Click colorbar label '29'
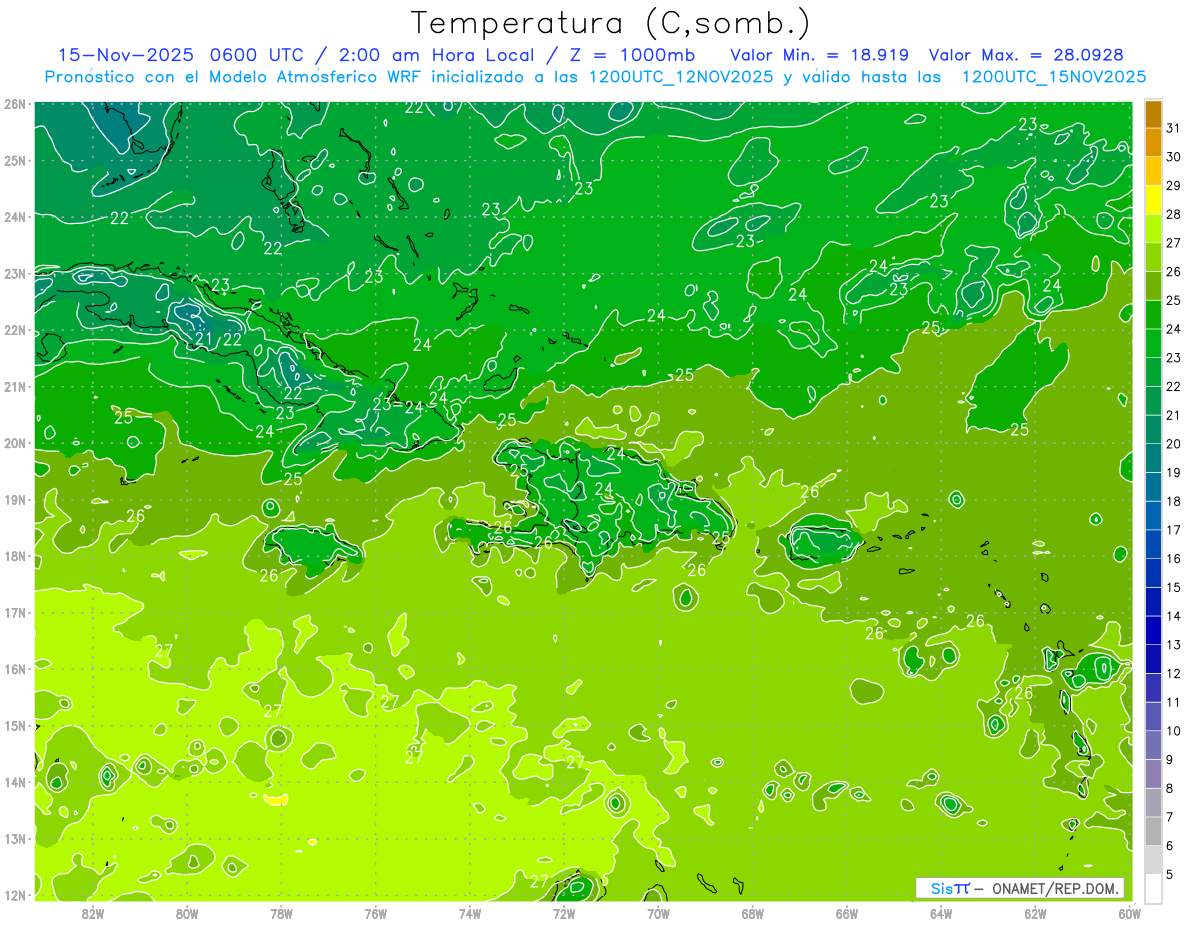 (x=1173, y=186)
